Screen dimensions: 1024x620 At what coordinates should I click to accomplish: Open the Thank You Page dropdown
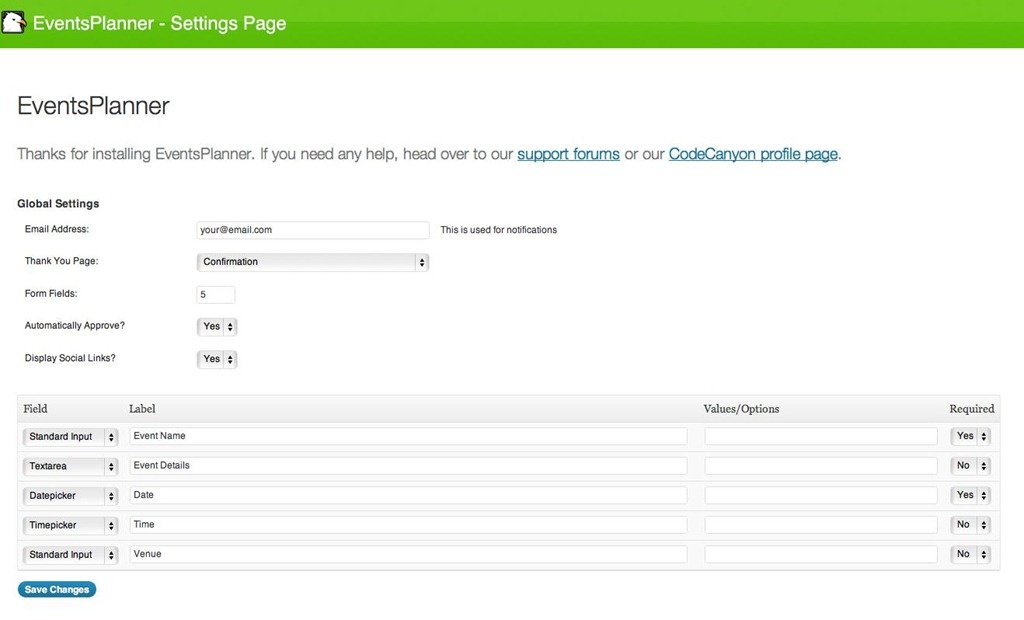[313, 262]
